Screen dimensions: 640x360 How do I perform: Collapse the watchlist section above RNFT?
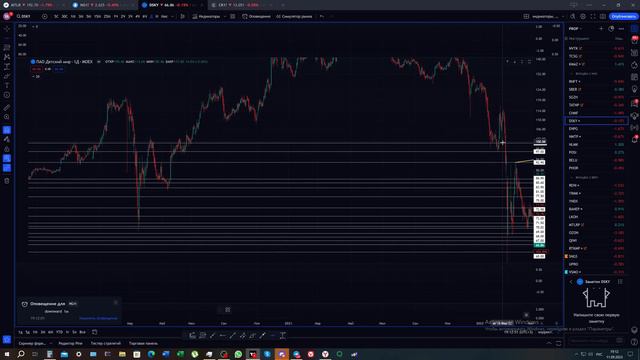click(x=572, y=74)
